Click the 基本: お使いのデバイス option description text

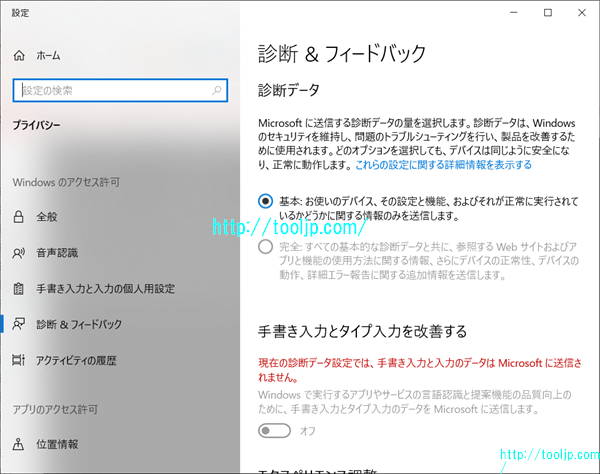[429, 208]
